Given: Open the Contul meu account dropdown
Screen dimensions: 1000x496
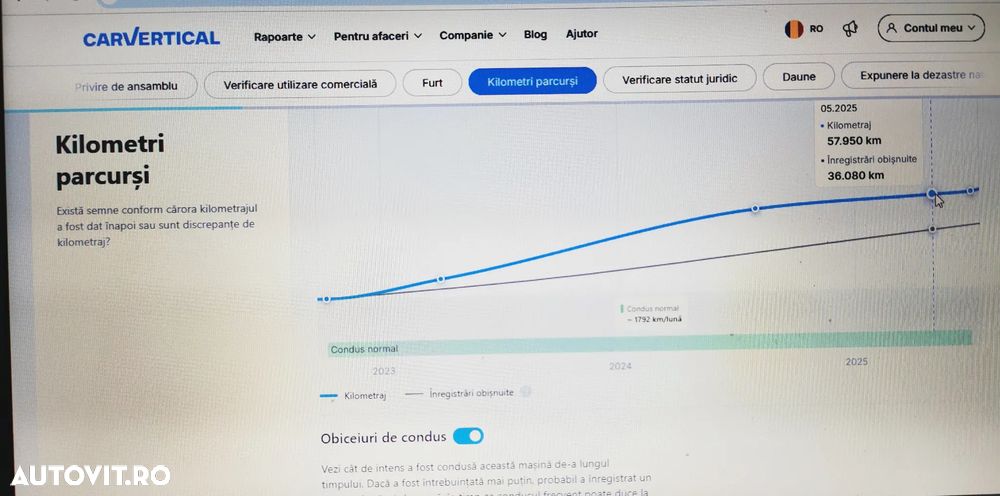Looking at the screenshot, I should (x=931, y=28).
